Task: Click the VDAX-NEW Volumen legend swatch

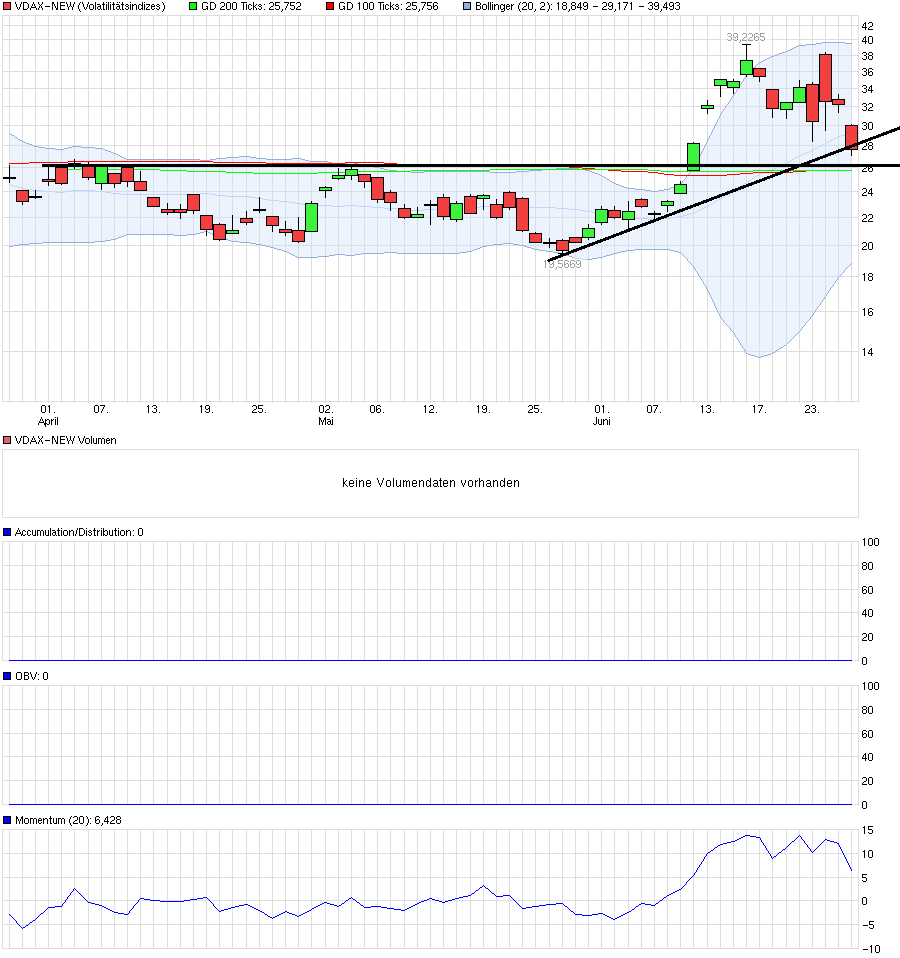Action: 7,440
